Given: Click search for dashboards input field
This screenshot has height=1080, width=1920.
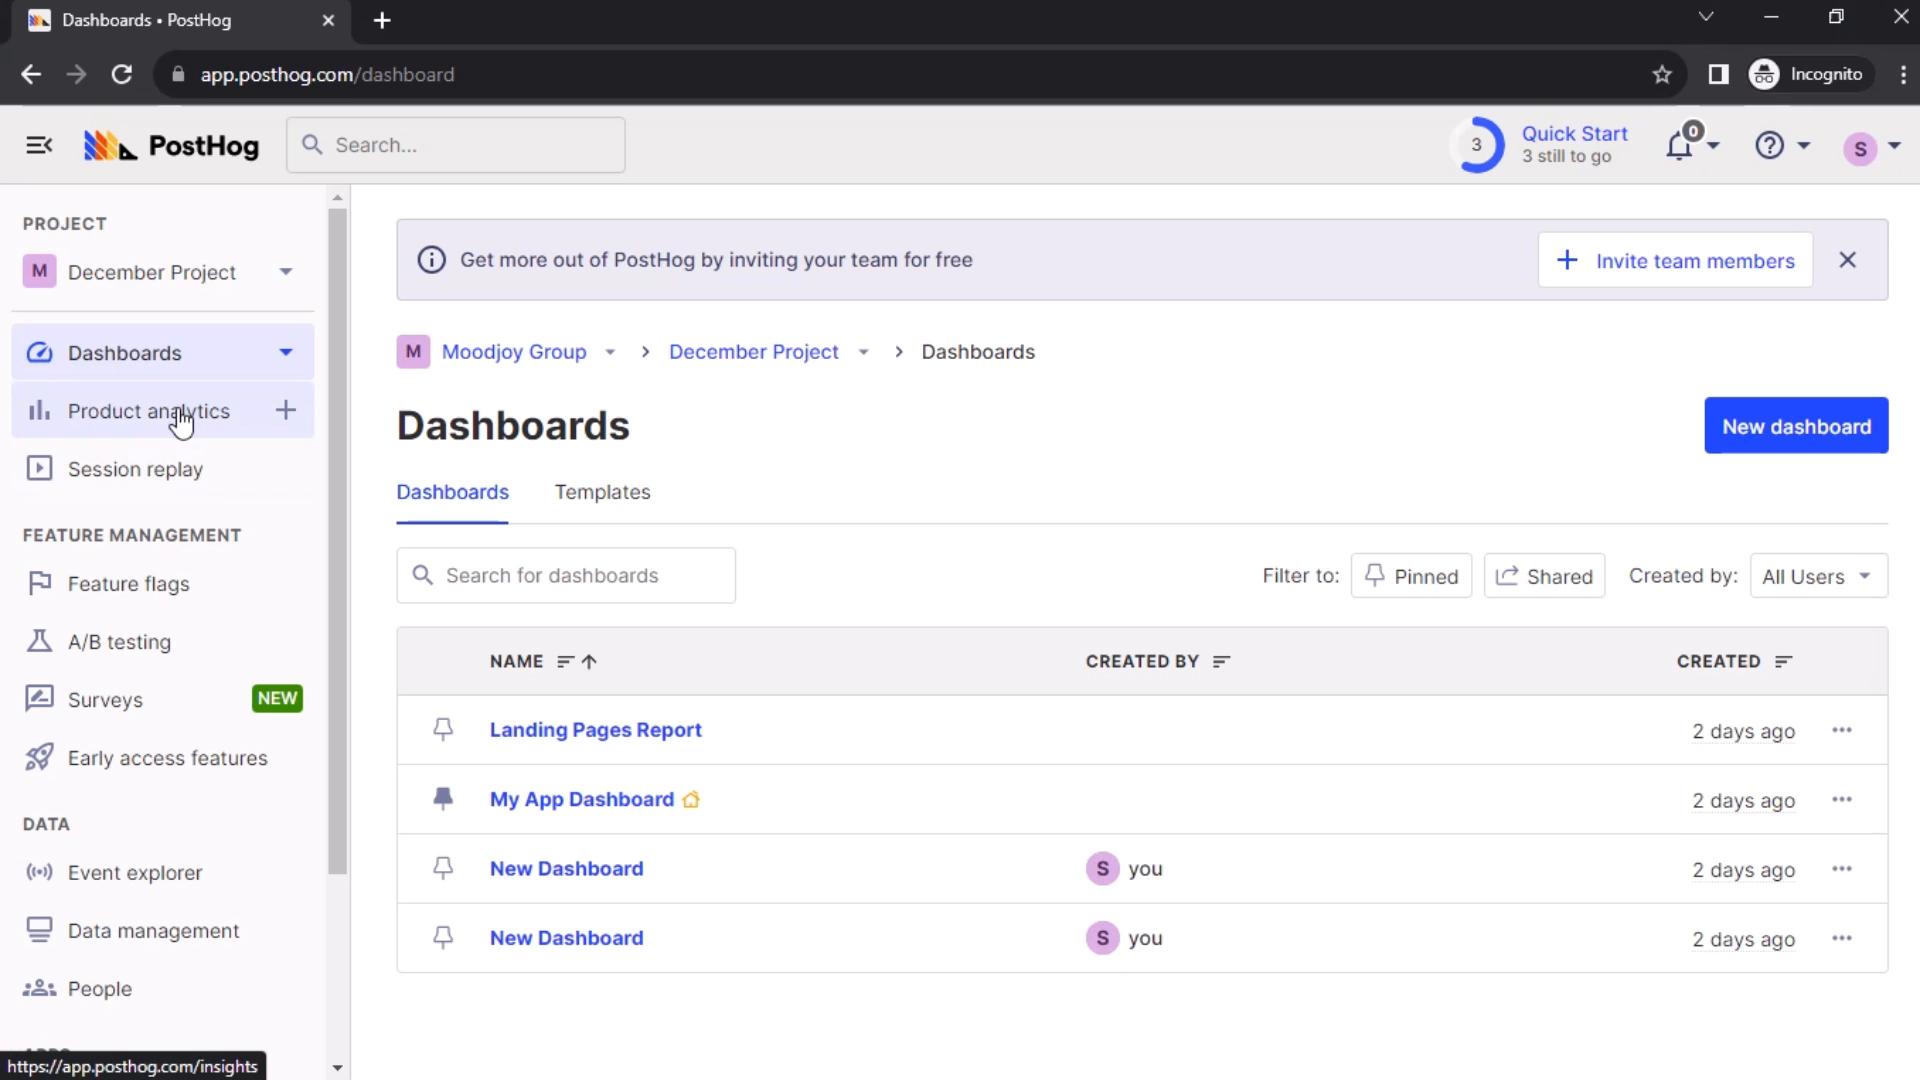Looking at the screenshot, I should [564, 575].
